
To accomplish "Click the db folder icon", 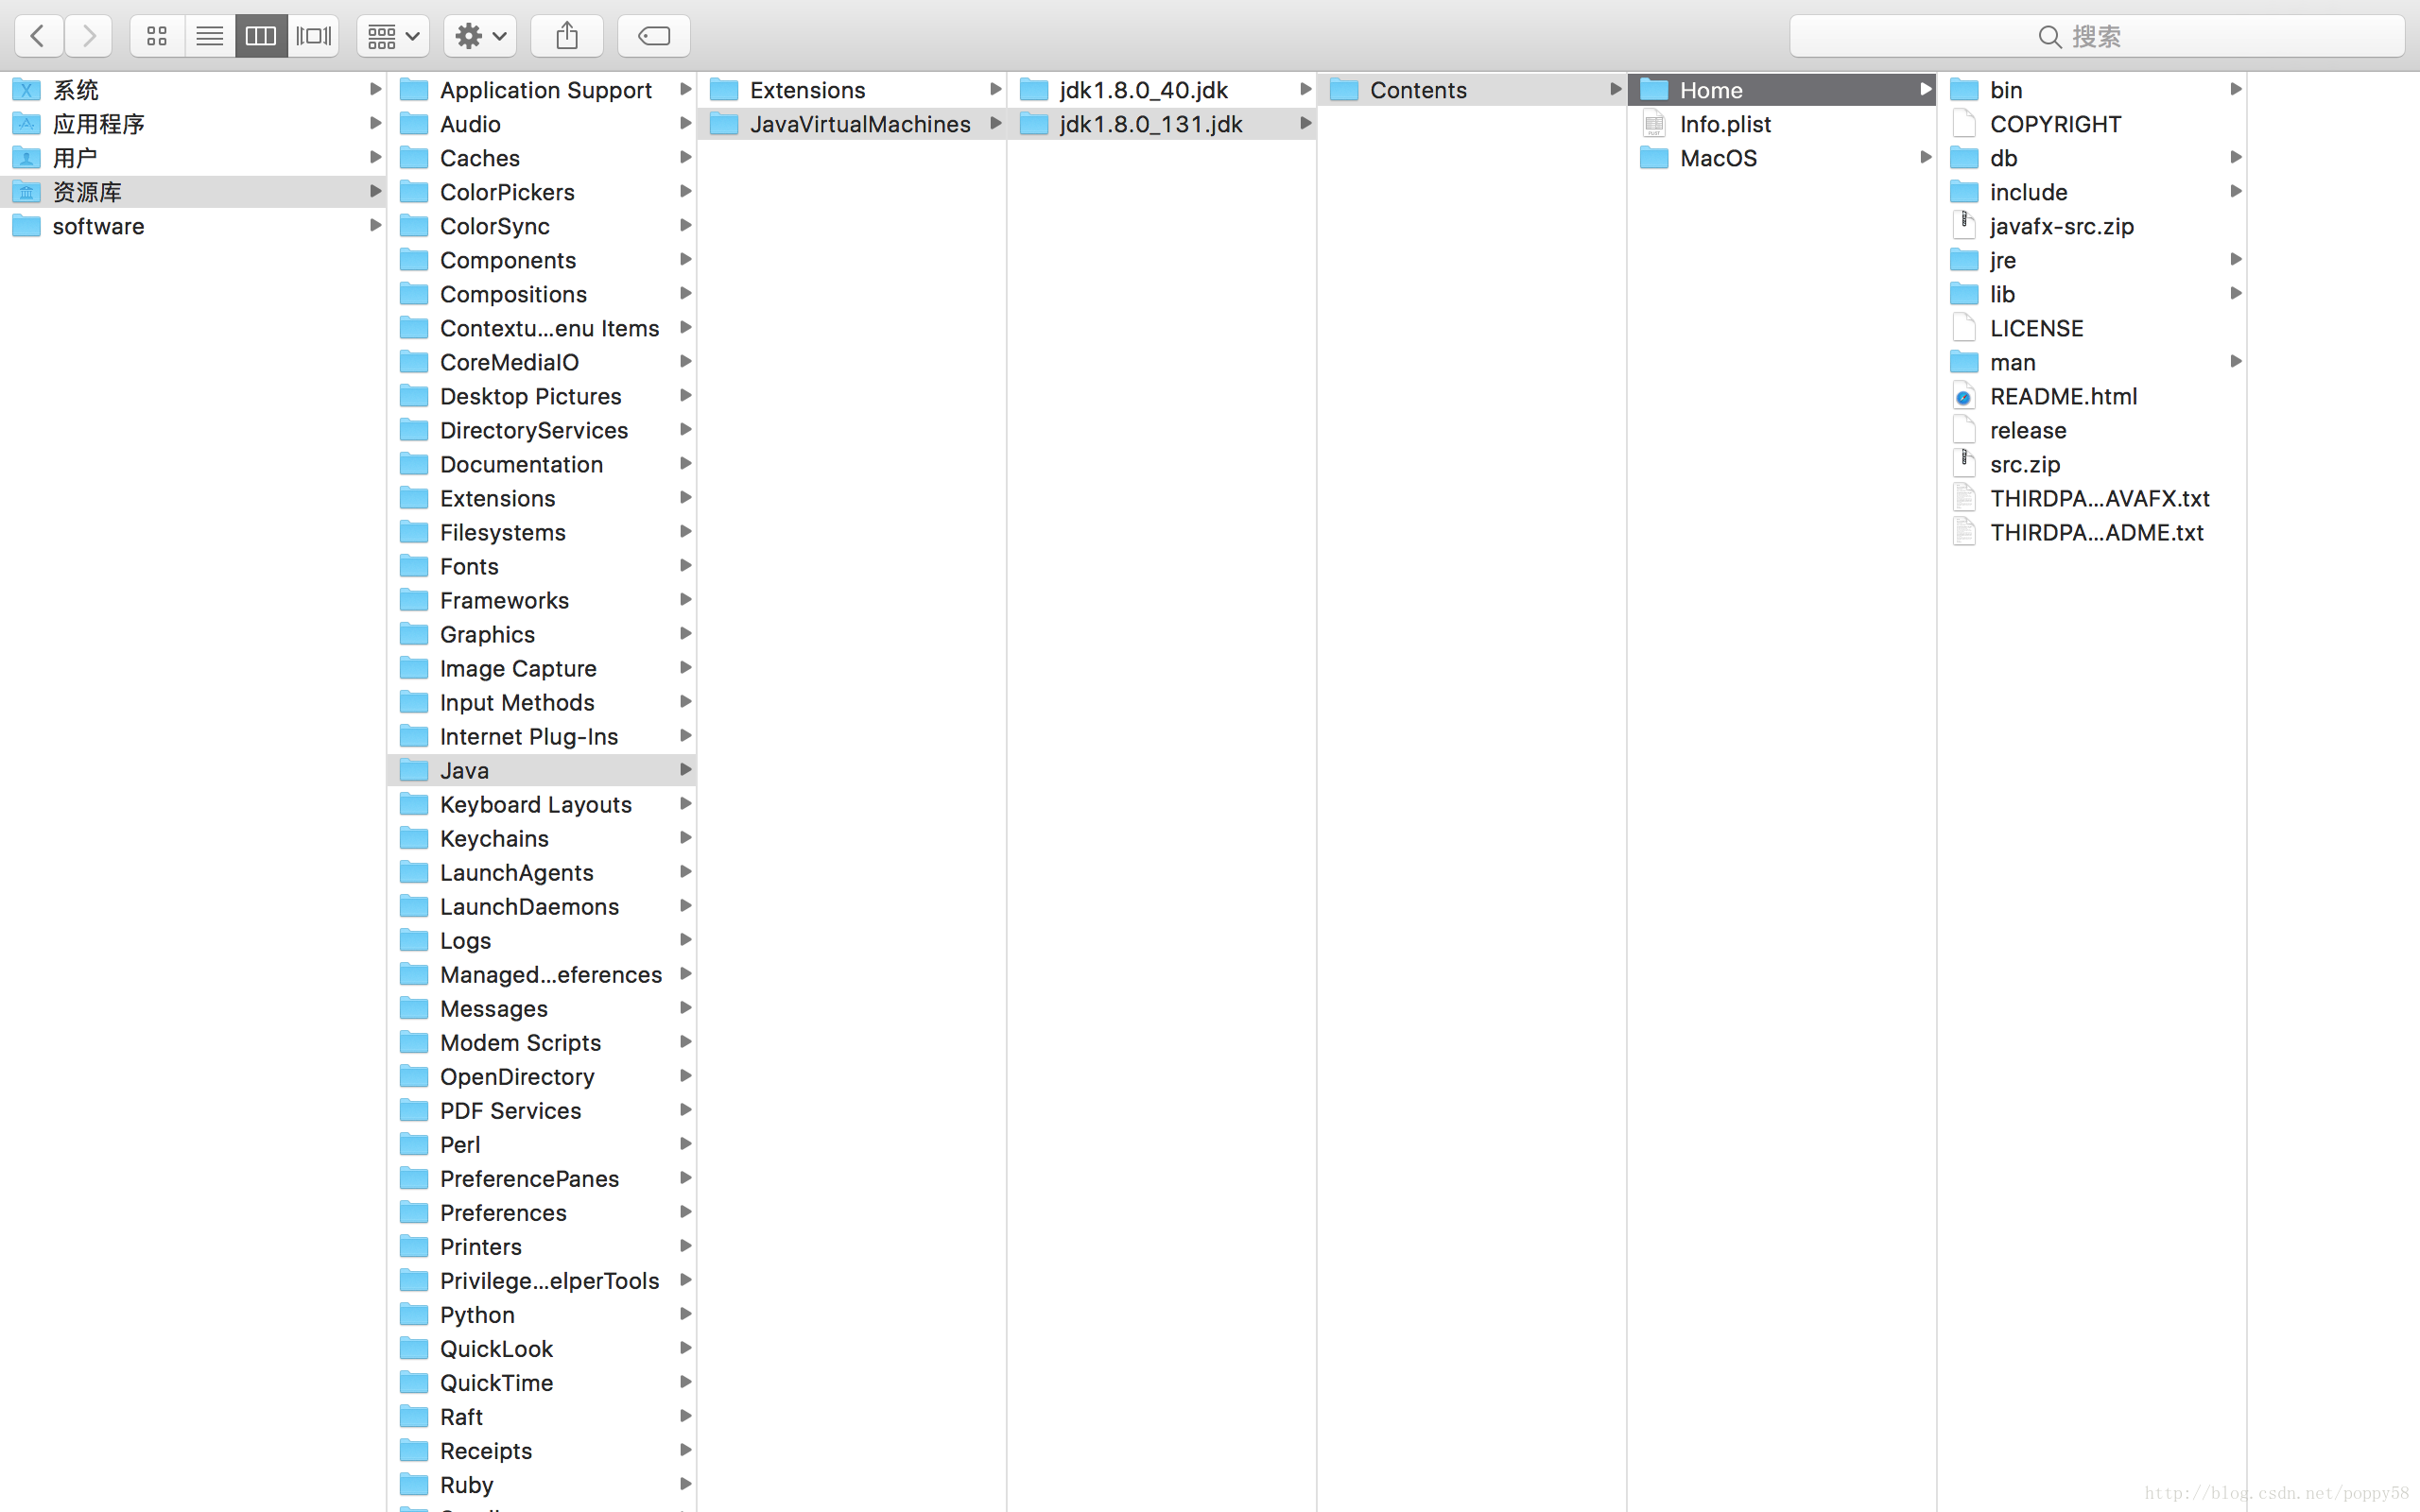I will [x=1964, y=158].
